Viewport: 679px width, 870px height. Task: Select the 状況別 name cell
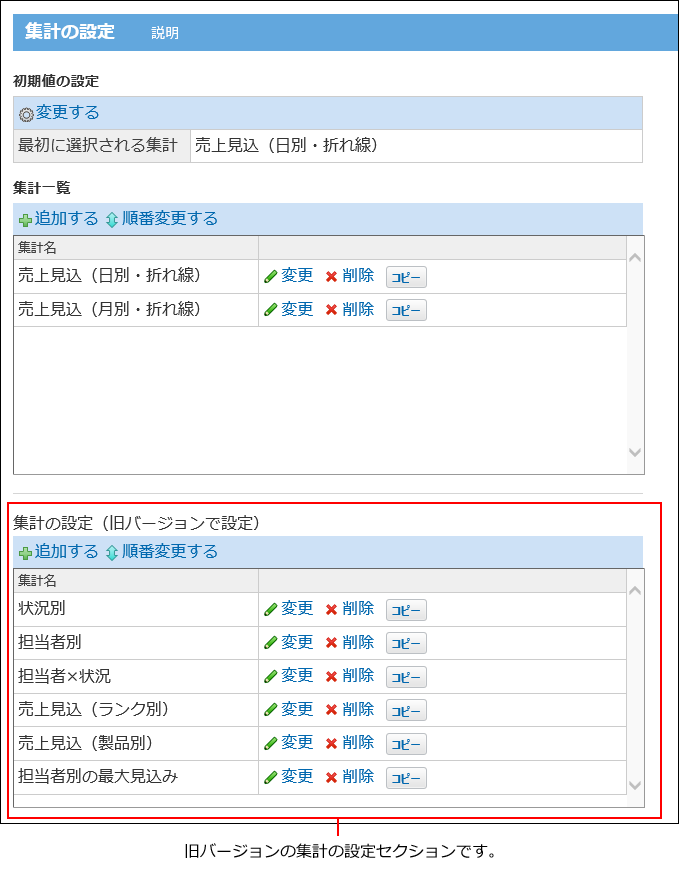(x=136, y=609)
